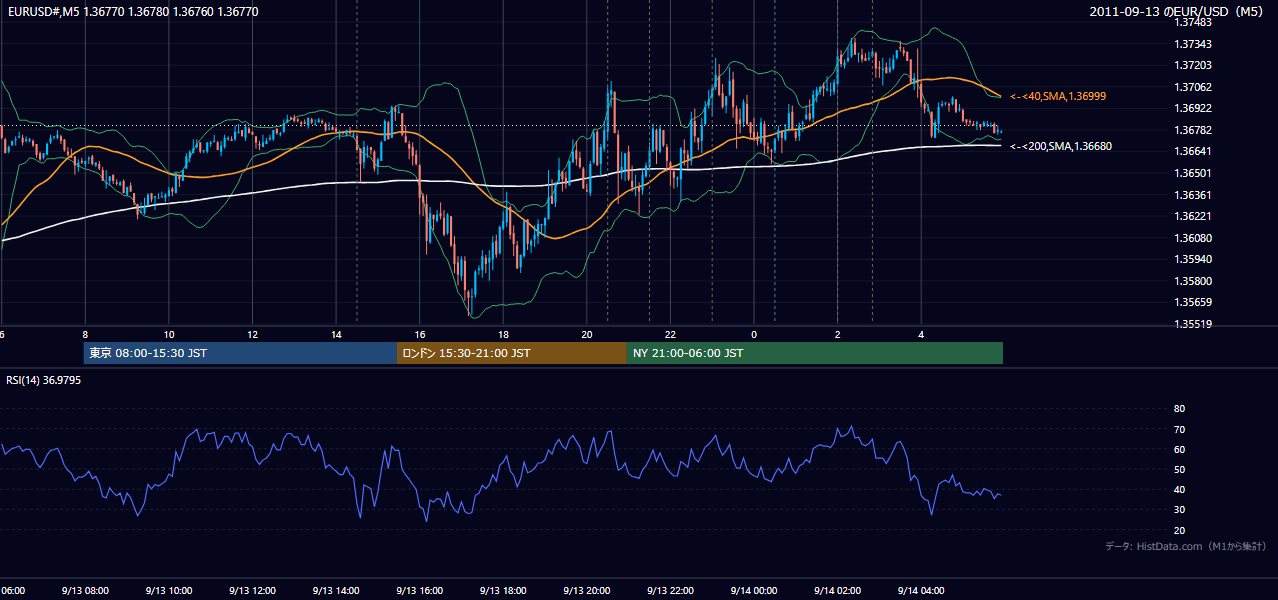This screenshot has width=1278, height=600.
Task: Click hour label 0 under the price chart
Action: point(754,335)
